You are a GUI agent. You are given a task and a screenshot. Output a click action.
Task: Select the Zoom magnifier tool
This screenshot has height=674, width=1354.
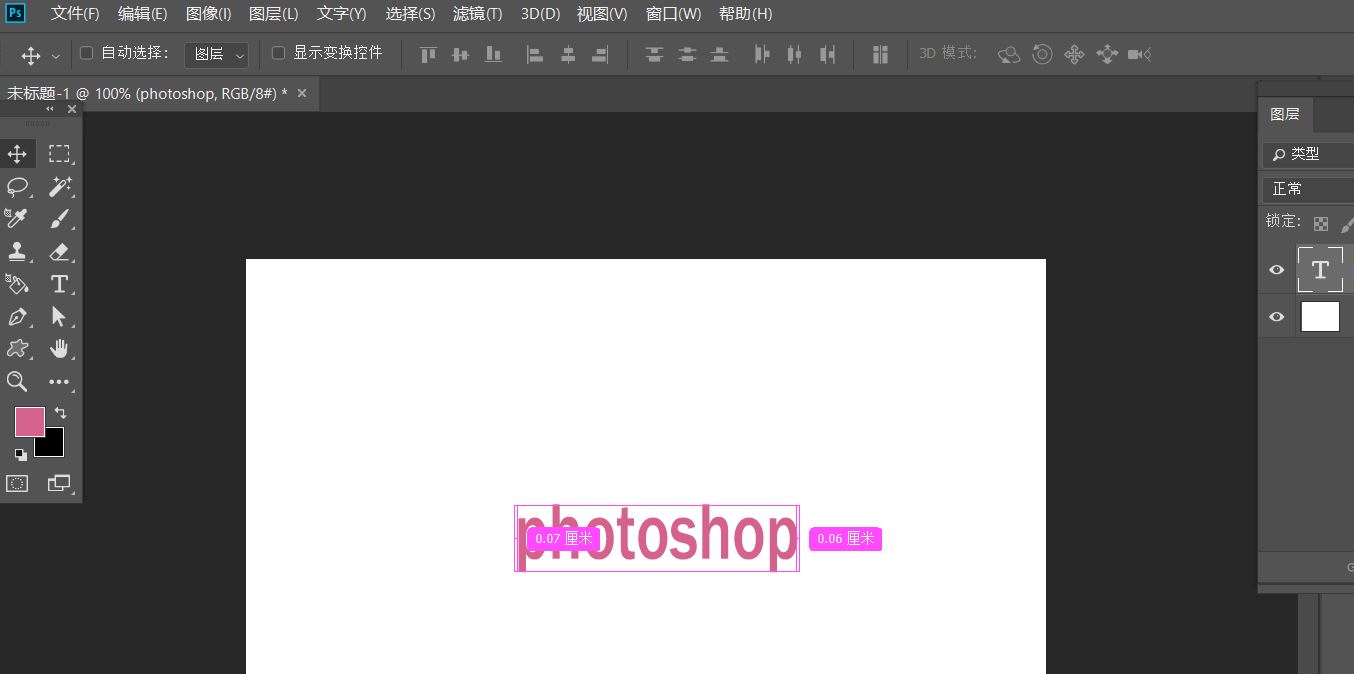[x=17, y=381]
